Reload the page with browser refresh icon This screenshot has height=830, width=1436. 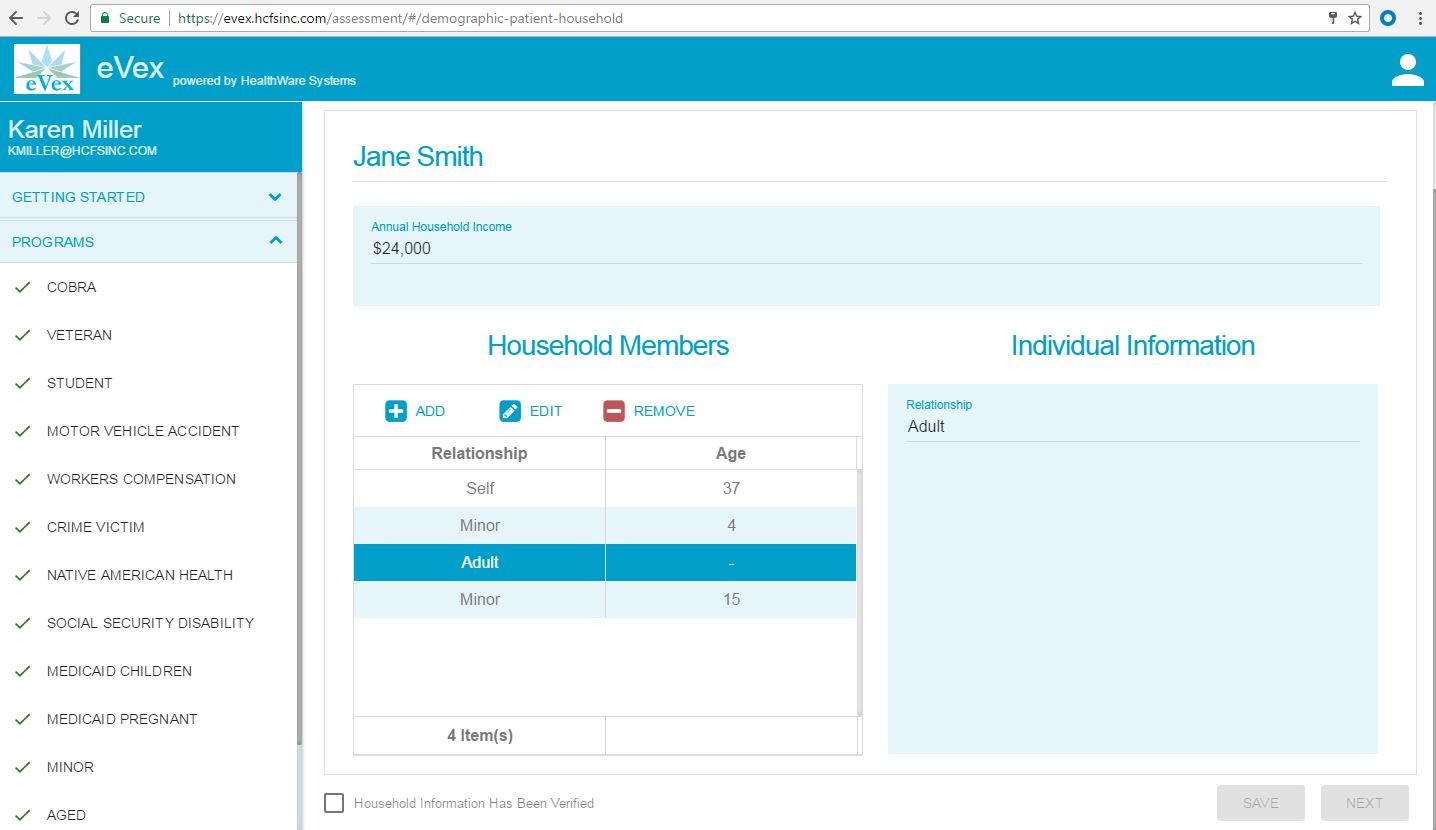point(72,18)
